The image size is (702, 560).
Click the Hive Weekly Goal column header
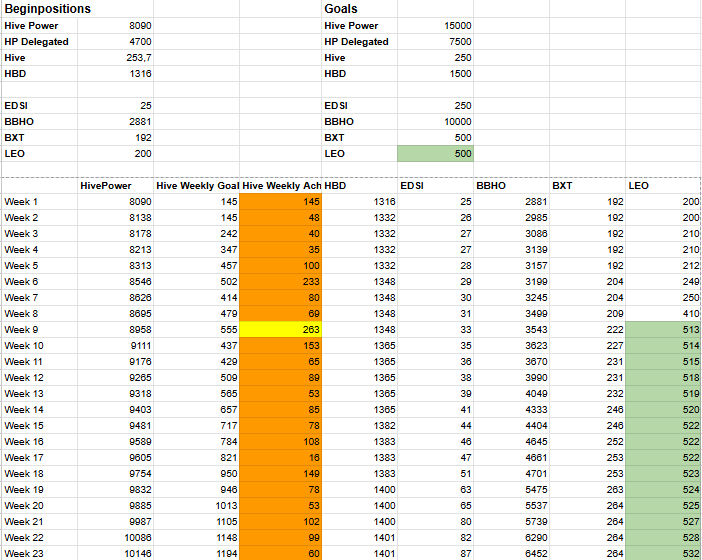click(x=196, y=186)
